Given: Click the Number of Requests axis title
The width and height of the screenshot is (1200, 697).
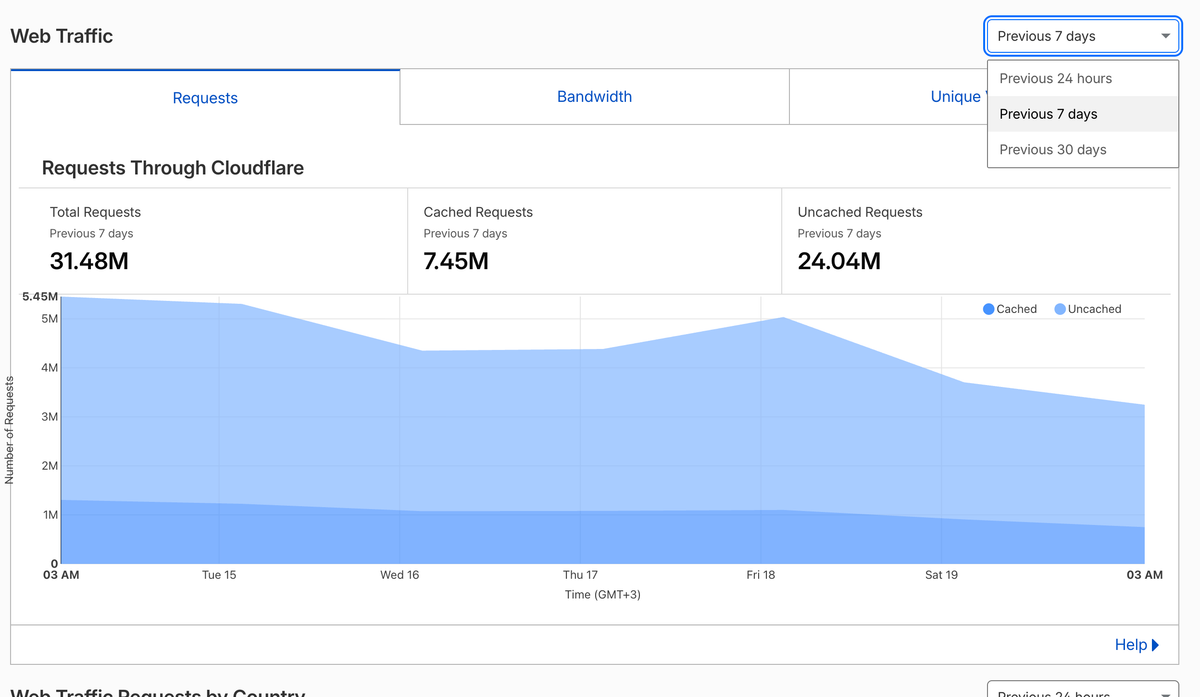Looking at the screenshot, I should [x=9, y=430].
